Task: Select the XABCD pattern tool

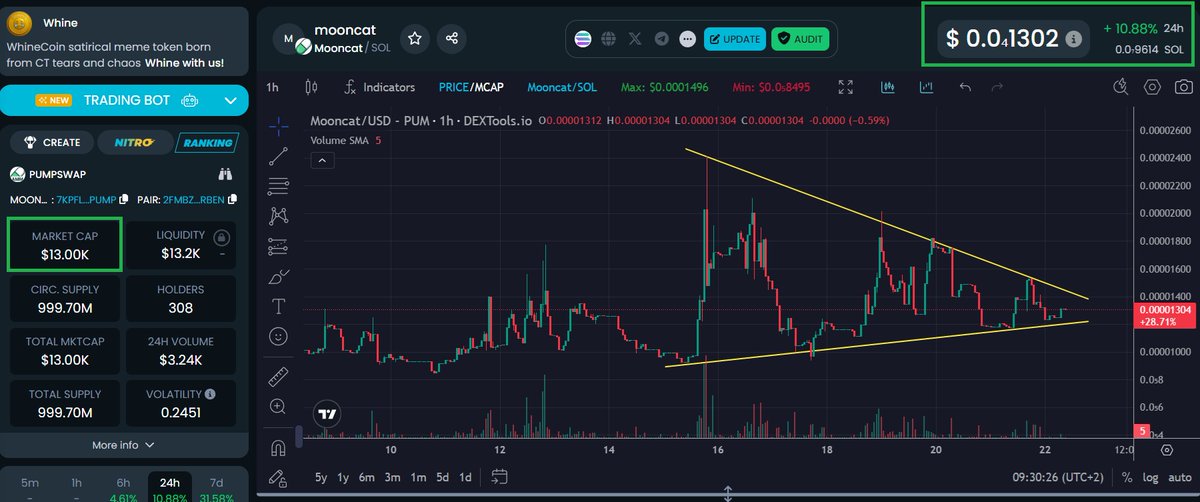Action: (x=279, y=215)
